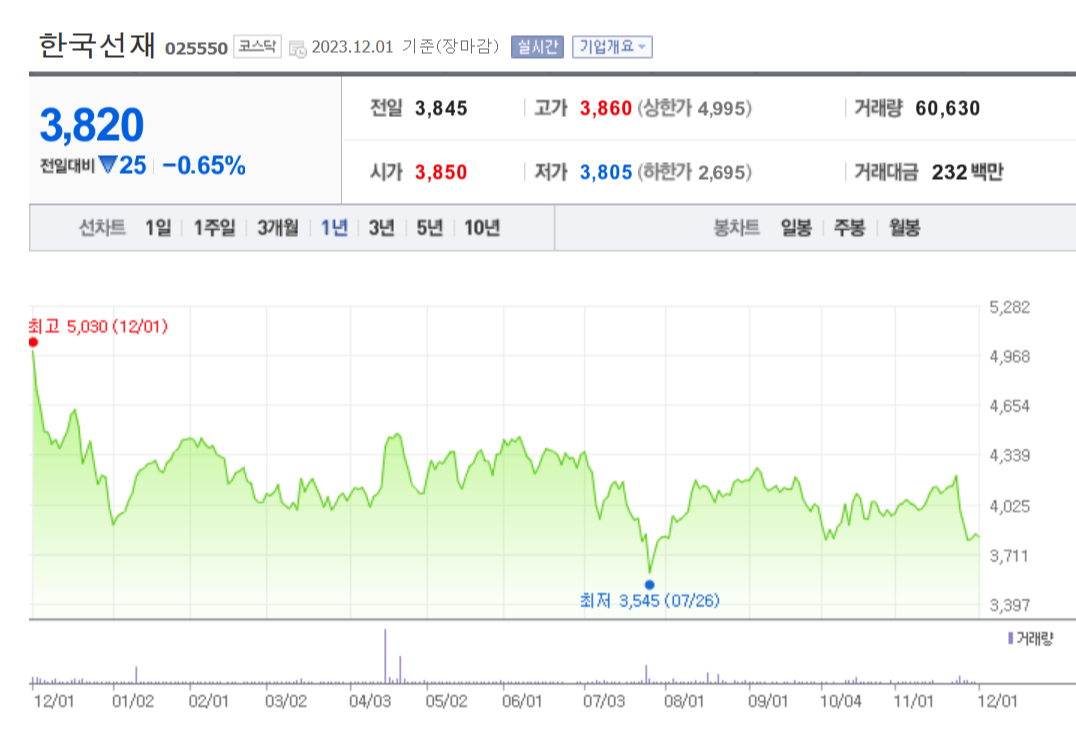Toggle the 실시간 real-time button
1076x739 pixels.
click(x=537, y=47)
